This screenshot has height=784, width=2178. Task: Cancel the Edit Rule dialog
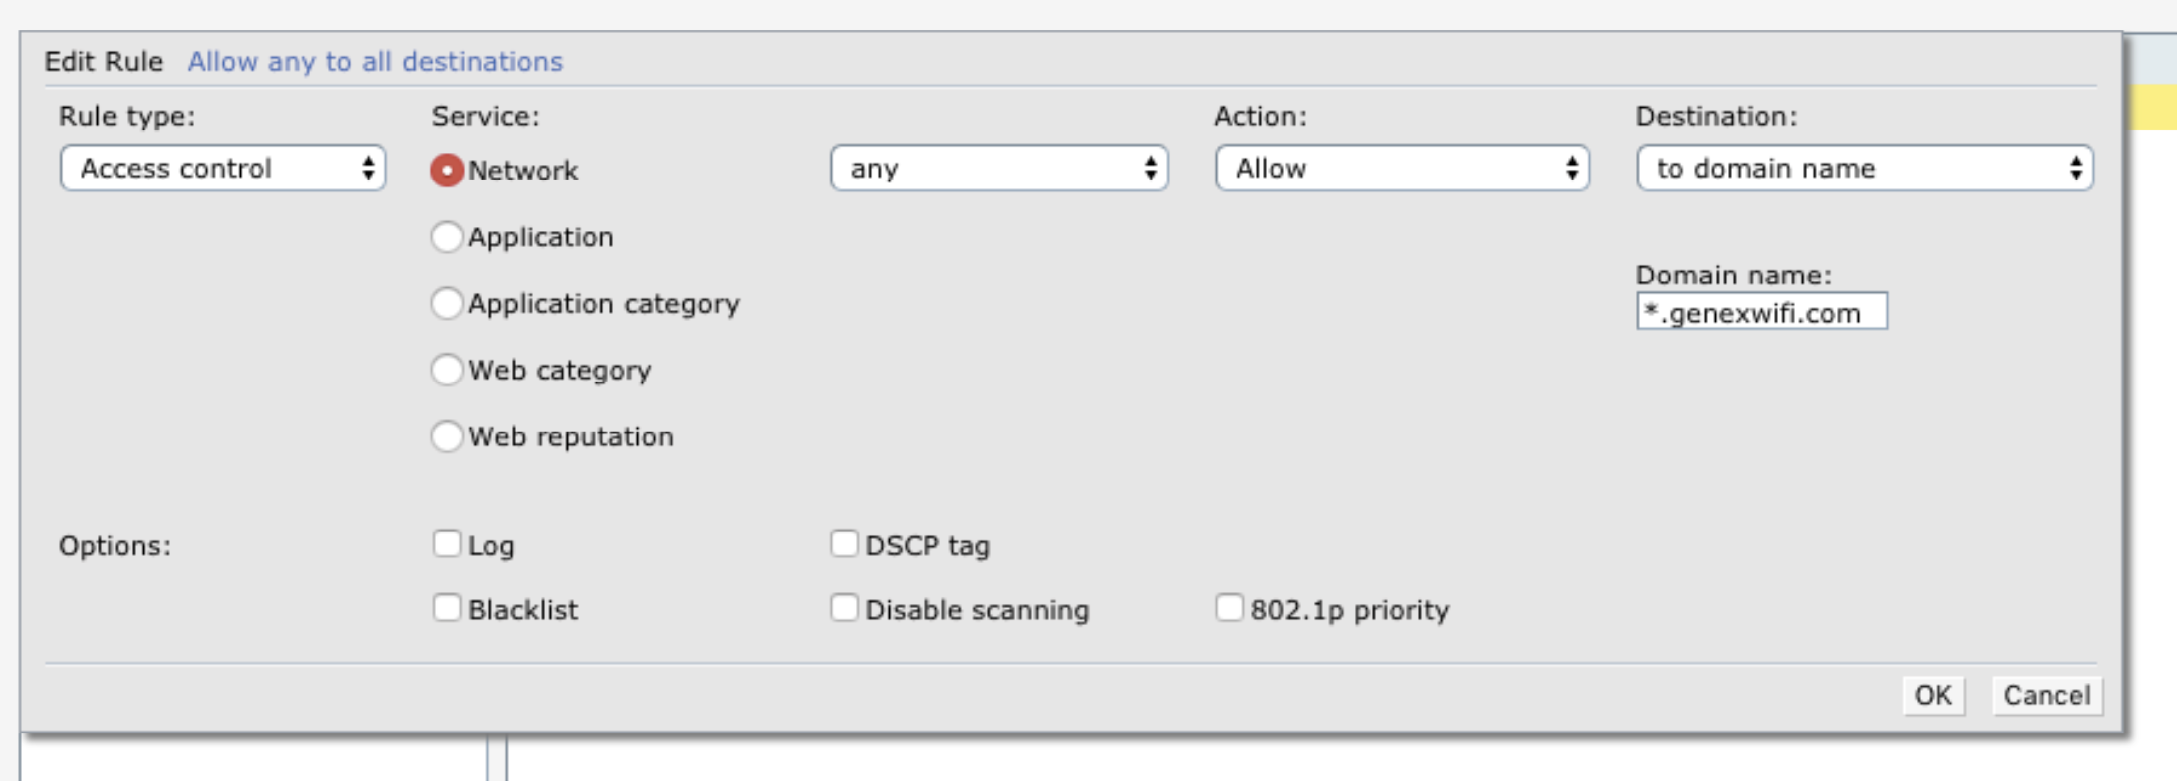click(2047, 696)
